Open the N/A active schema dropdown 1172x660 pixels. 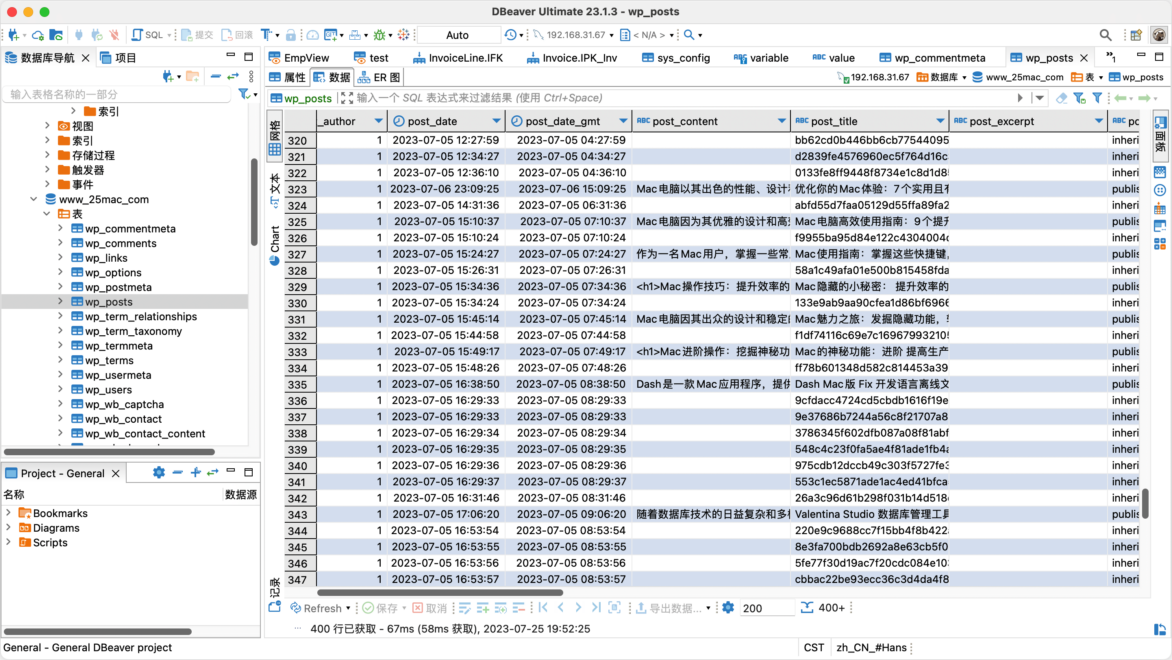(648, 34)
